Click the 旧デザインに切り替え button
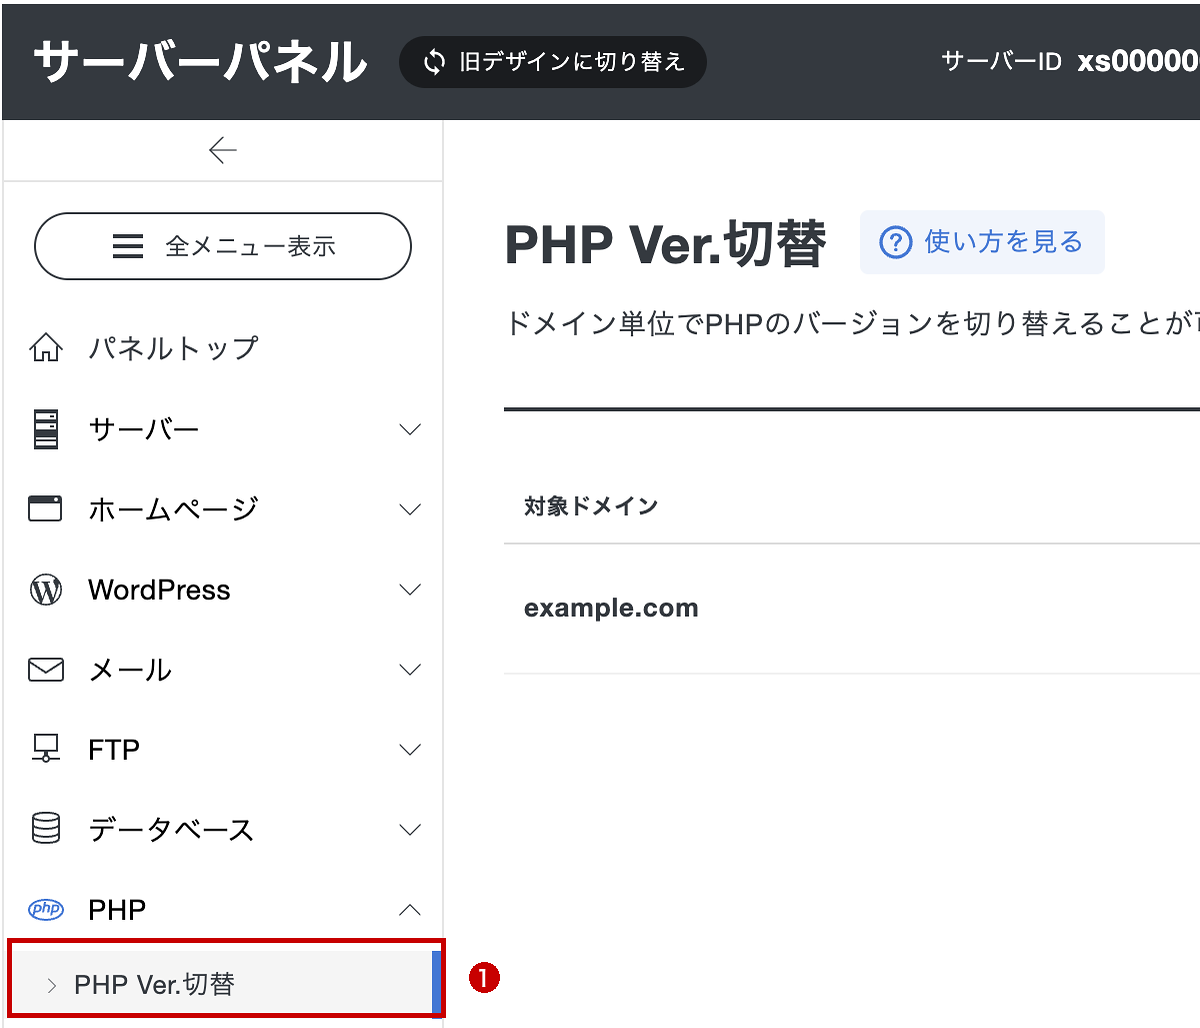The height and width of the screenshot is (1028, 1200). pyautogui.click(x=553, y=62)
